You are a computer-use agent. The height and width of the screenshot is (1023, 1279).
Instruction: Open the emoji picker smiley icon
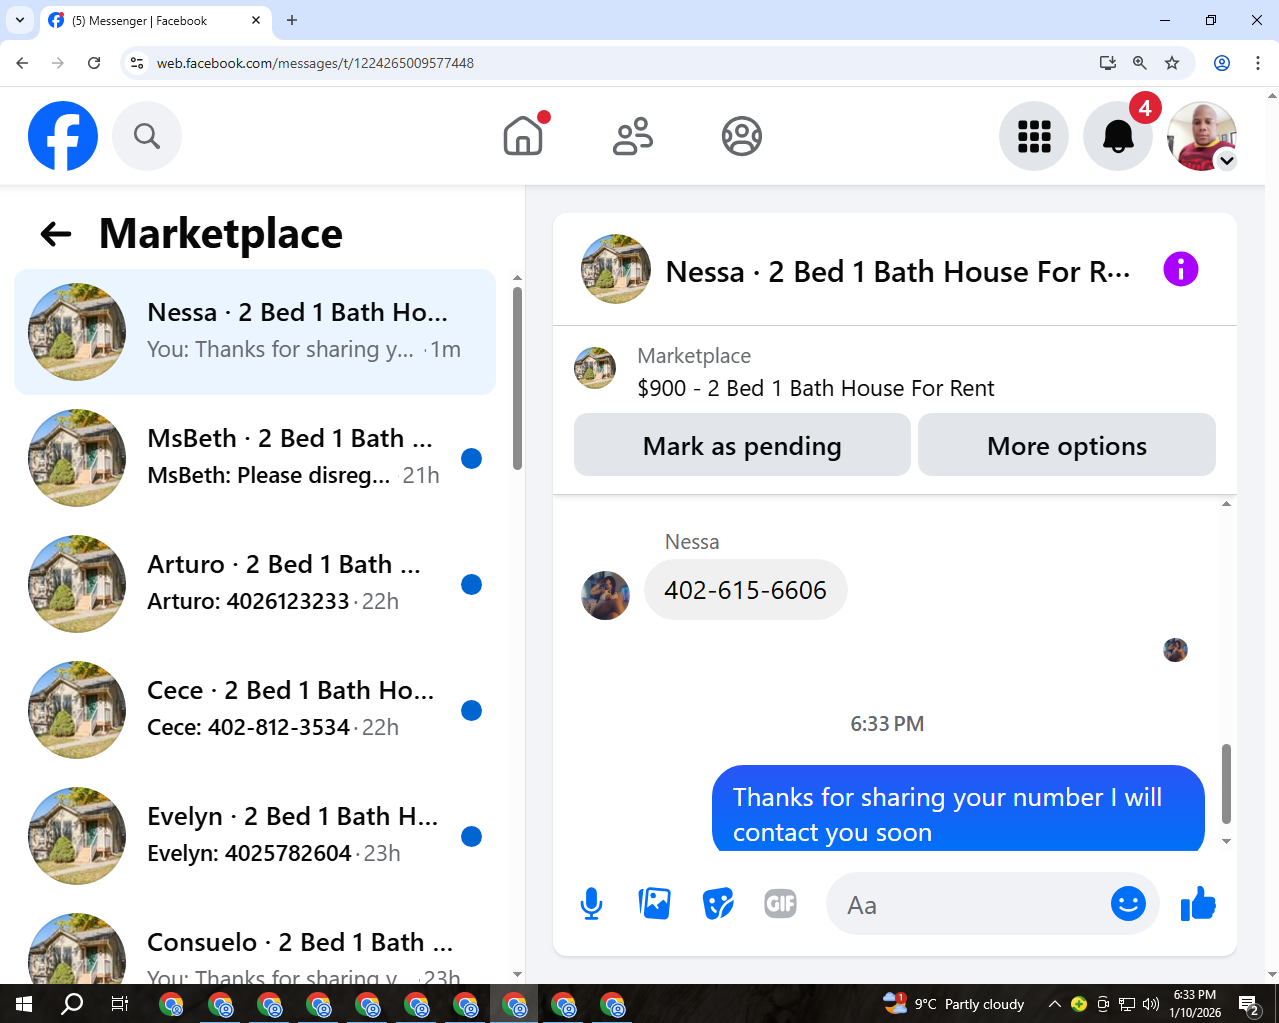click(x=1128, y=904)
